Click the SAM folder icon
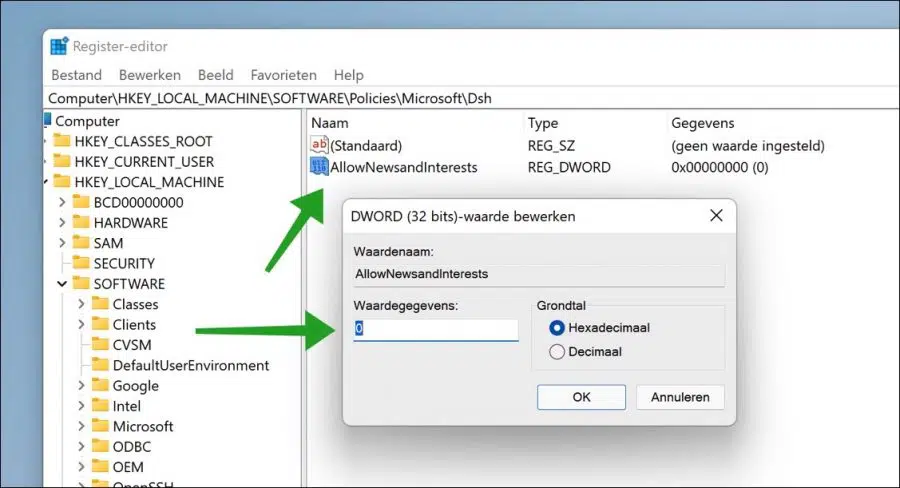Screen dimensions: 900x488 [x=81, y=243]
